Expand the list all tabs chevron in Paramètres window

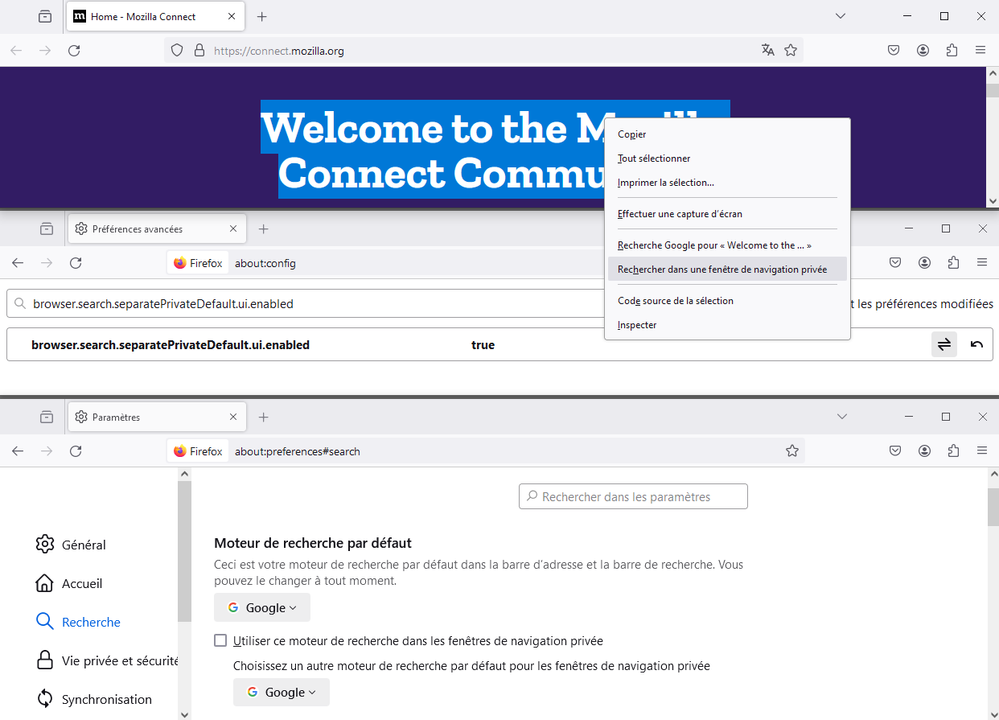pyautogui.click(x=842, y=417)
